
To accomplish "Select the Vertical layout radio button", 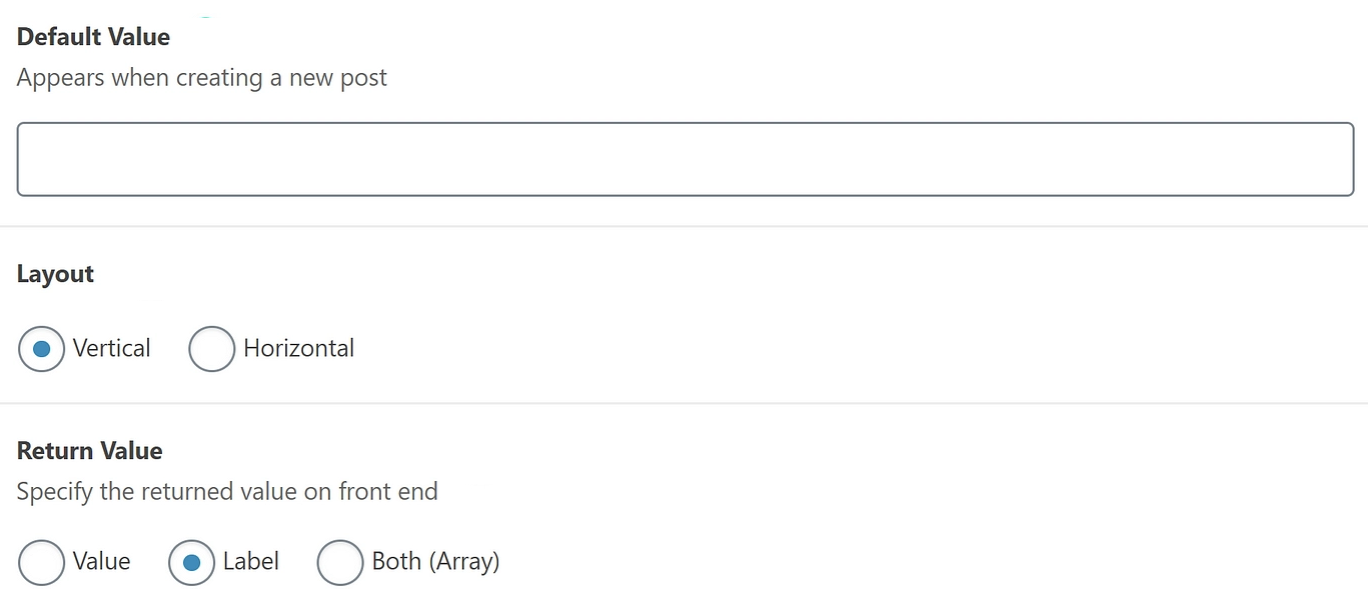I will click(42, 349).
